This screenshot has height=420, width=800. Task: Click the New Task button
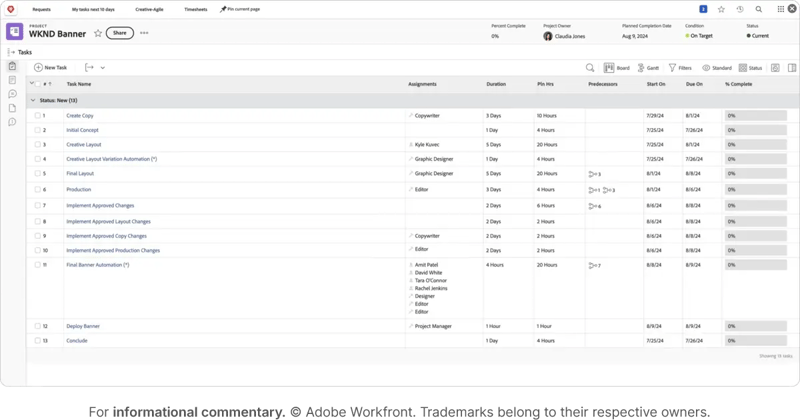(51, 67)
